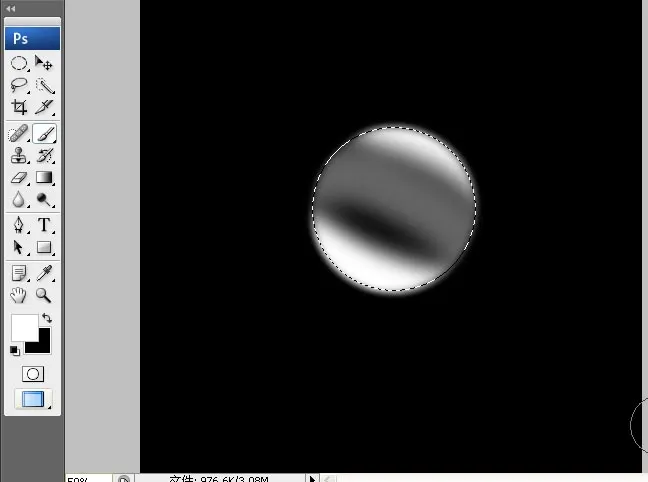The width and height of the screenshot is (648, 482).
Task: Click the horizontal scrollbar left arrow
Action: pos(328,479)
